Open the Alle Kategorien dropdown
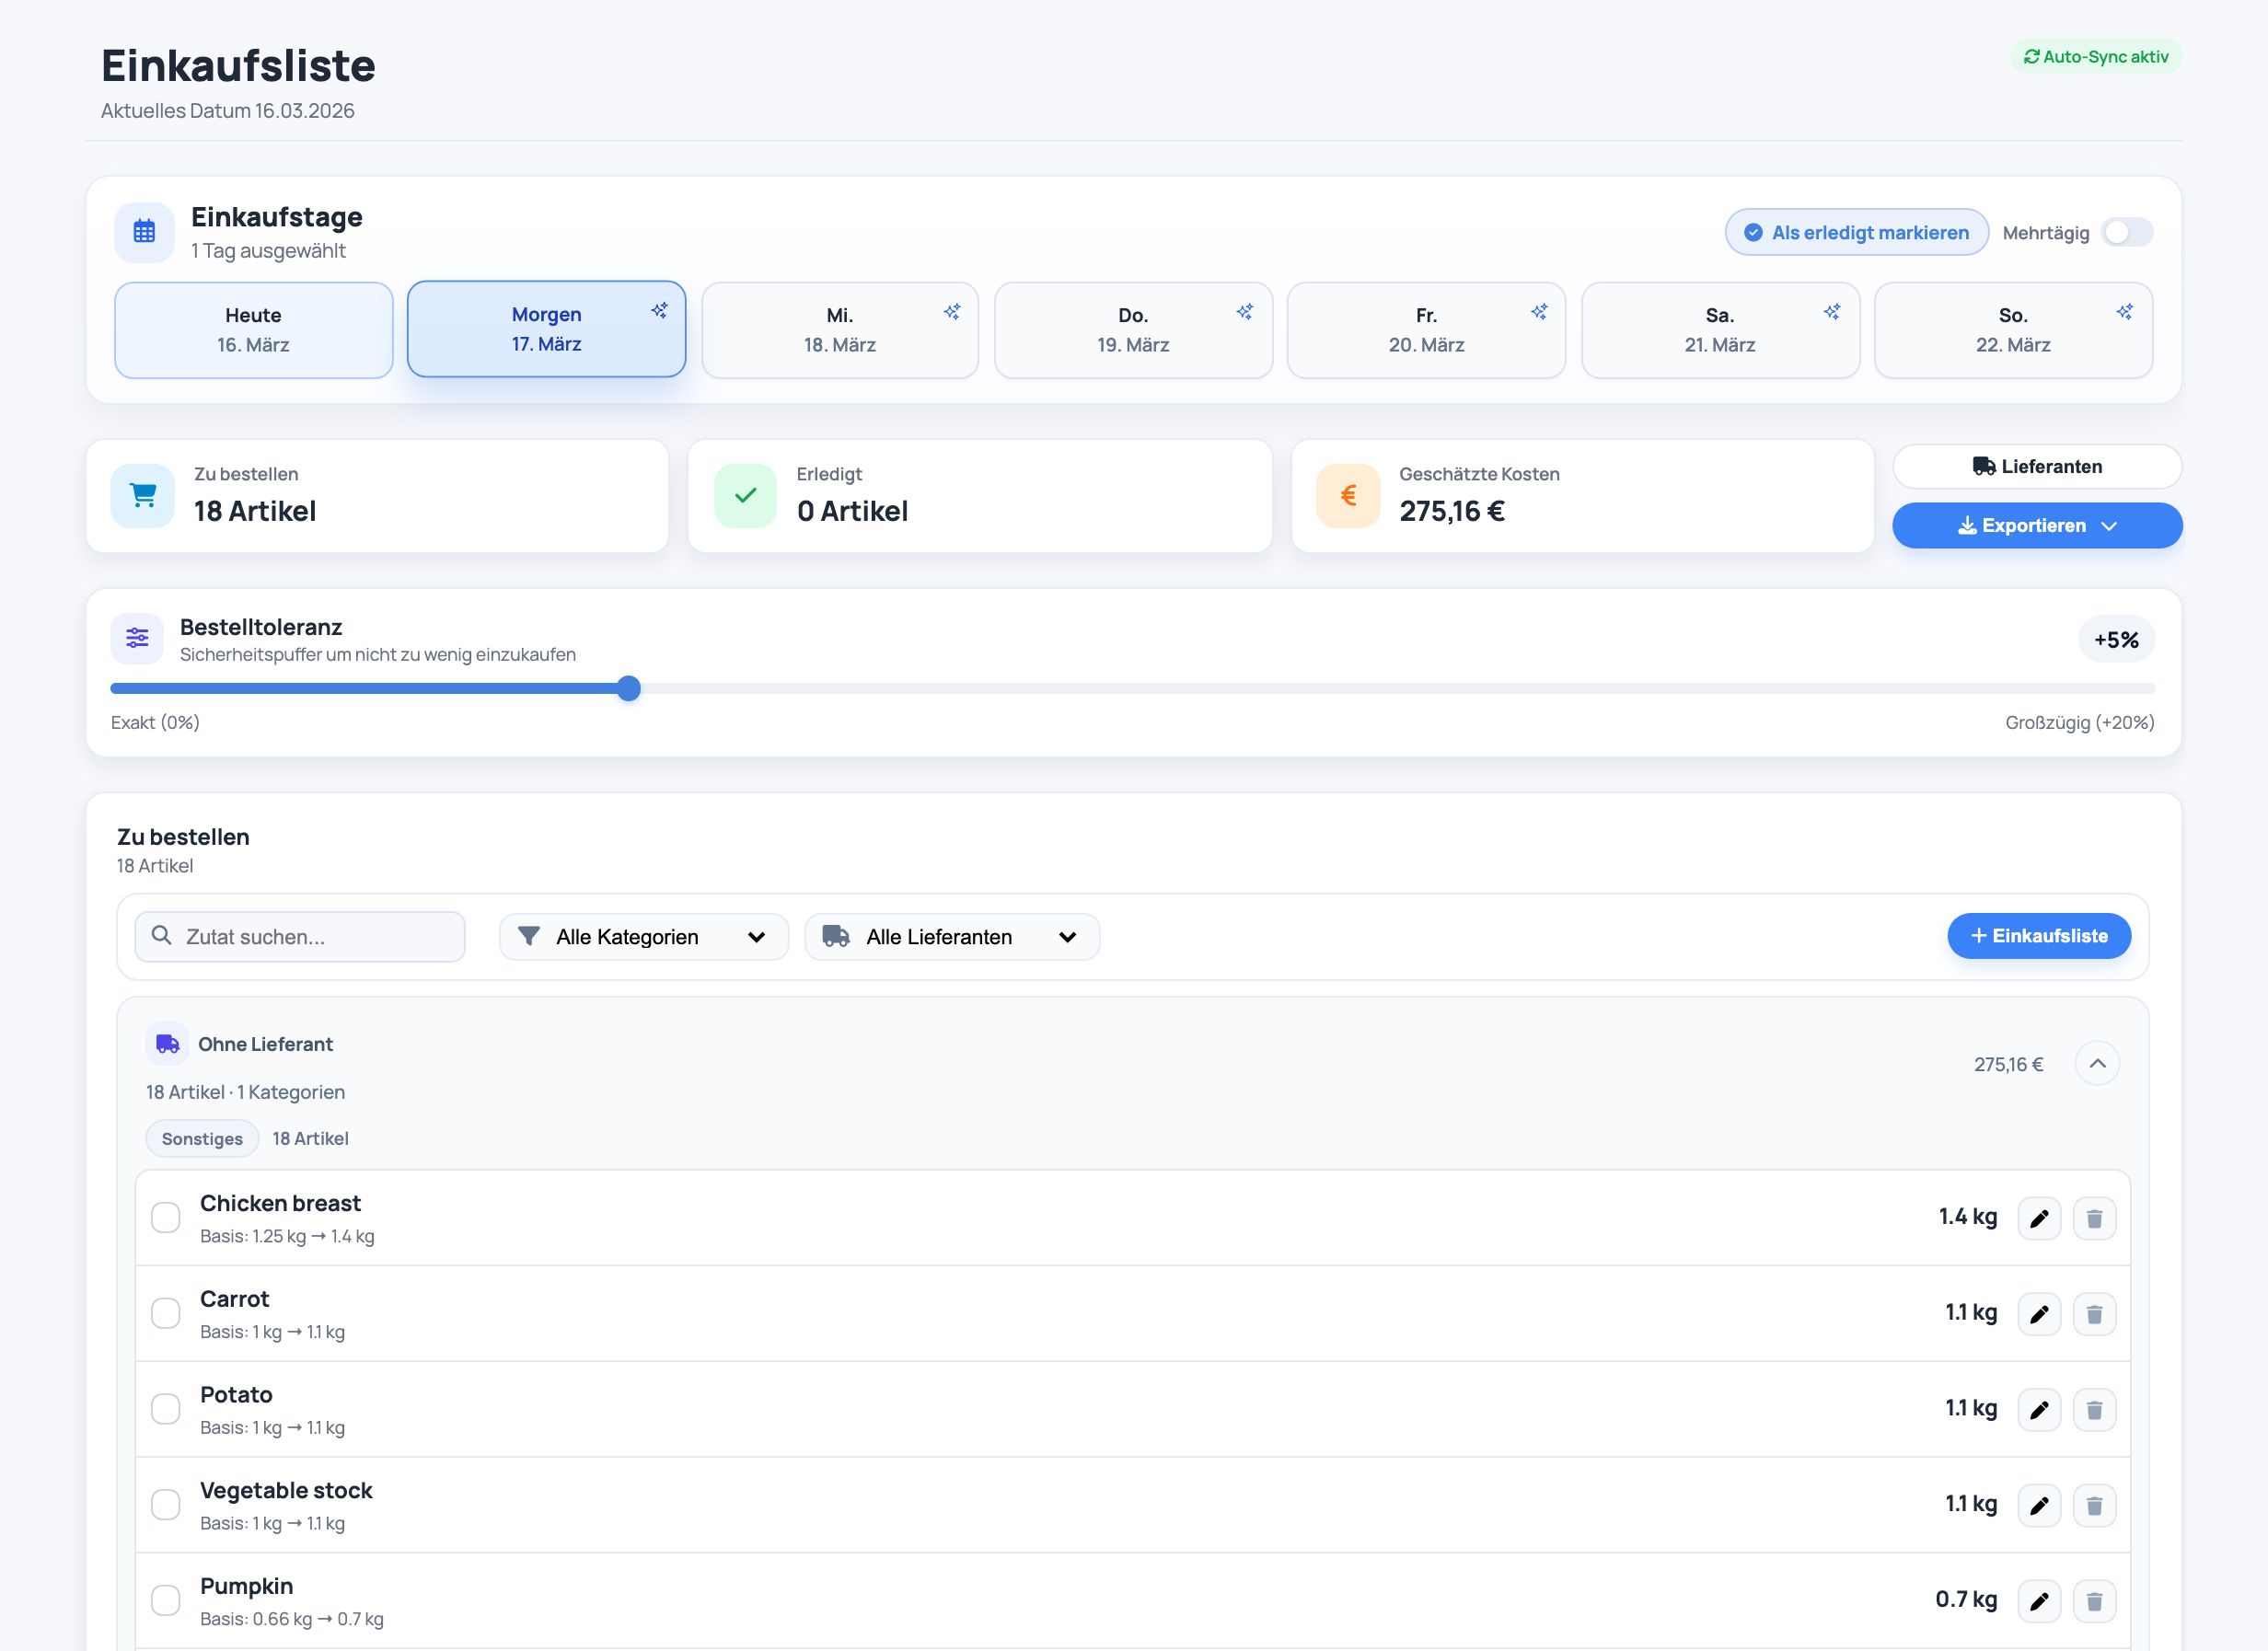 tap(643, 937)
